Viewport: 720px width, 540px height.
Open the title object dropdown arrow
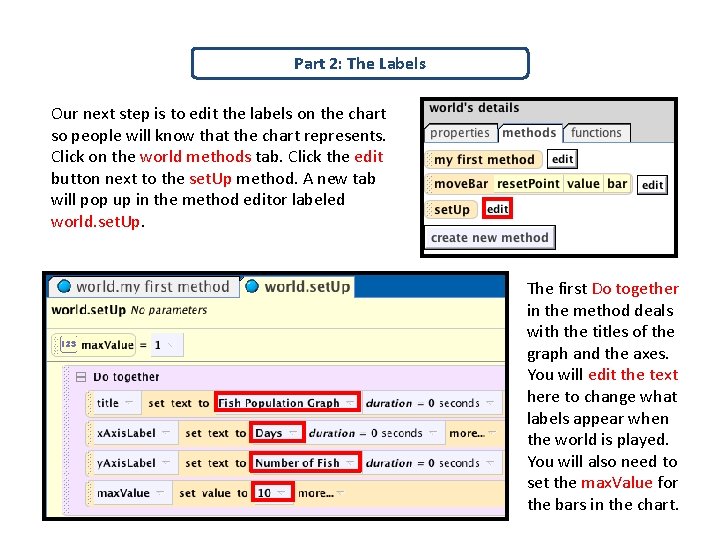pyautogui.click(x=129, y=403)
